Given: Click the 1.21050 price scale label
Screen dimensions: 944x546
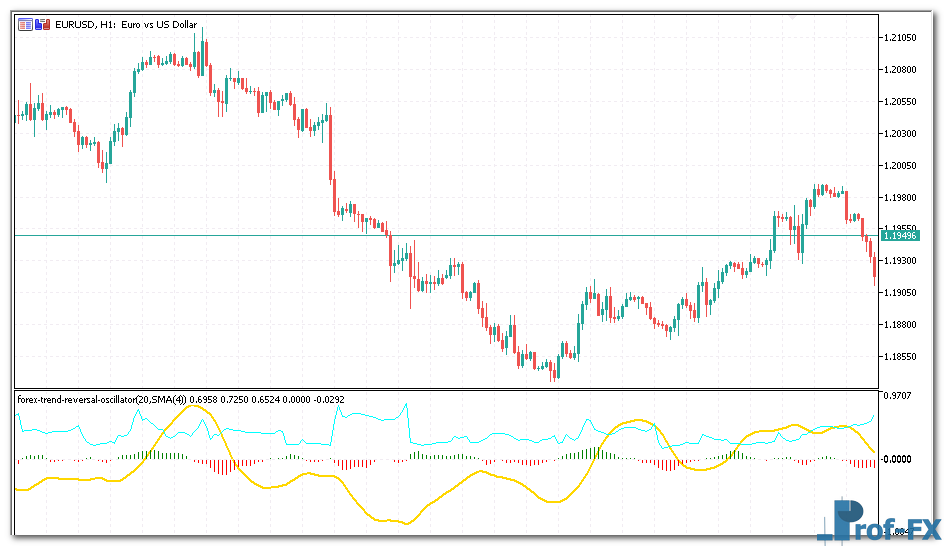Looking at the screenshot, I should pos(902,38).
